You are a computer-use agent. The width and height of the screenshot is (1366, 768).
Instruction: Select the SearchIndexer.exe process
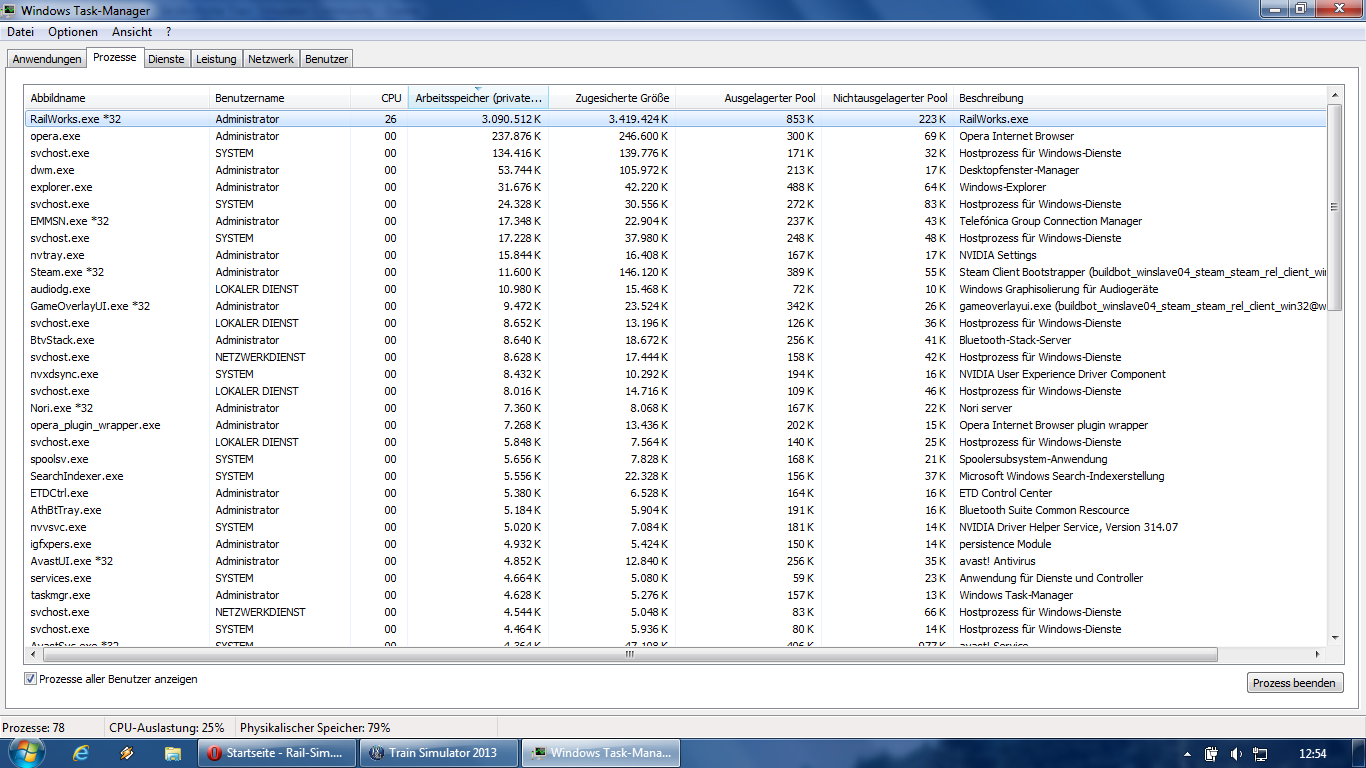point(676,476)
